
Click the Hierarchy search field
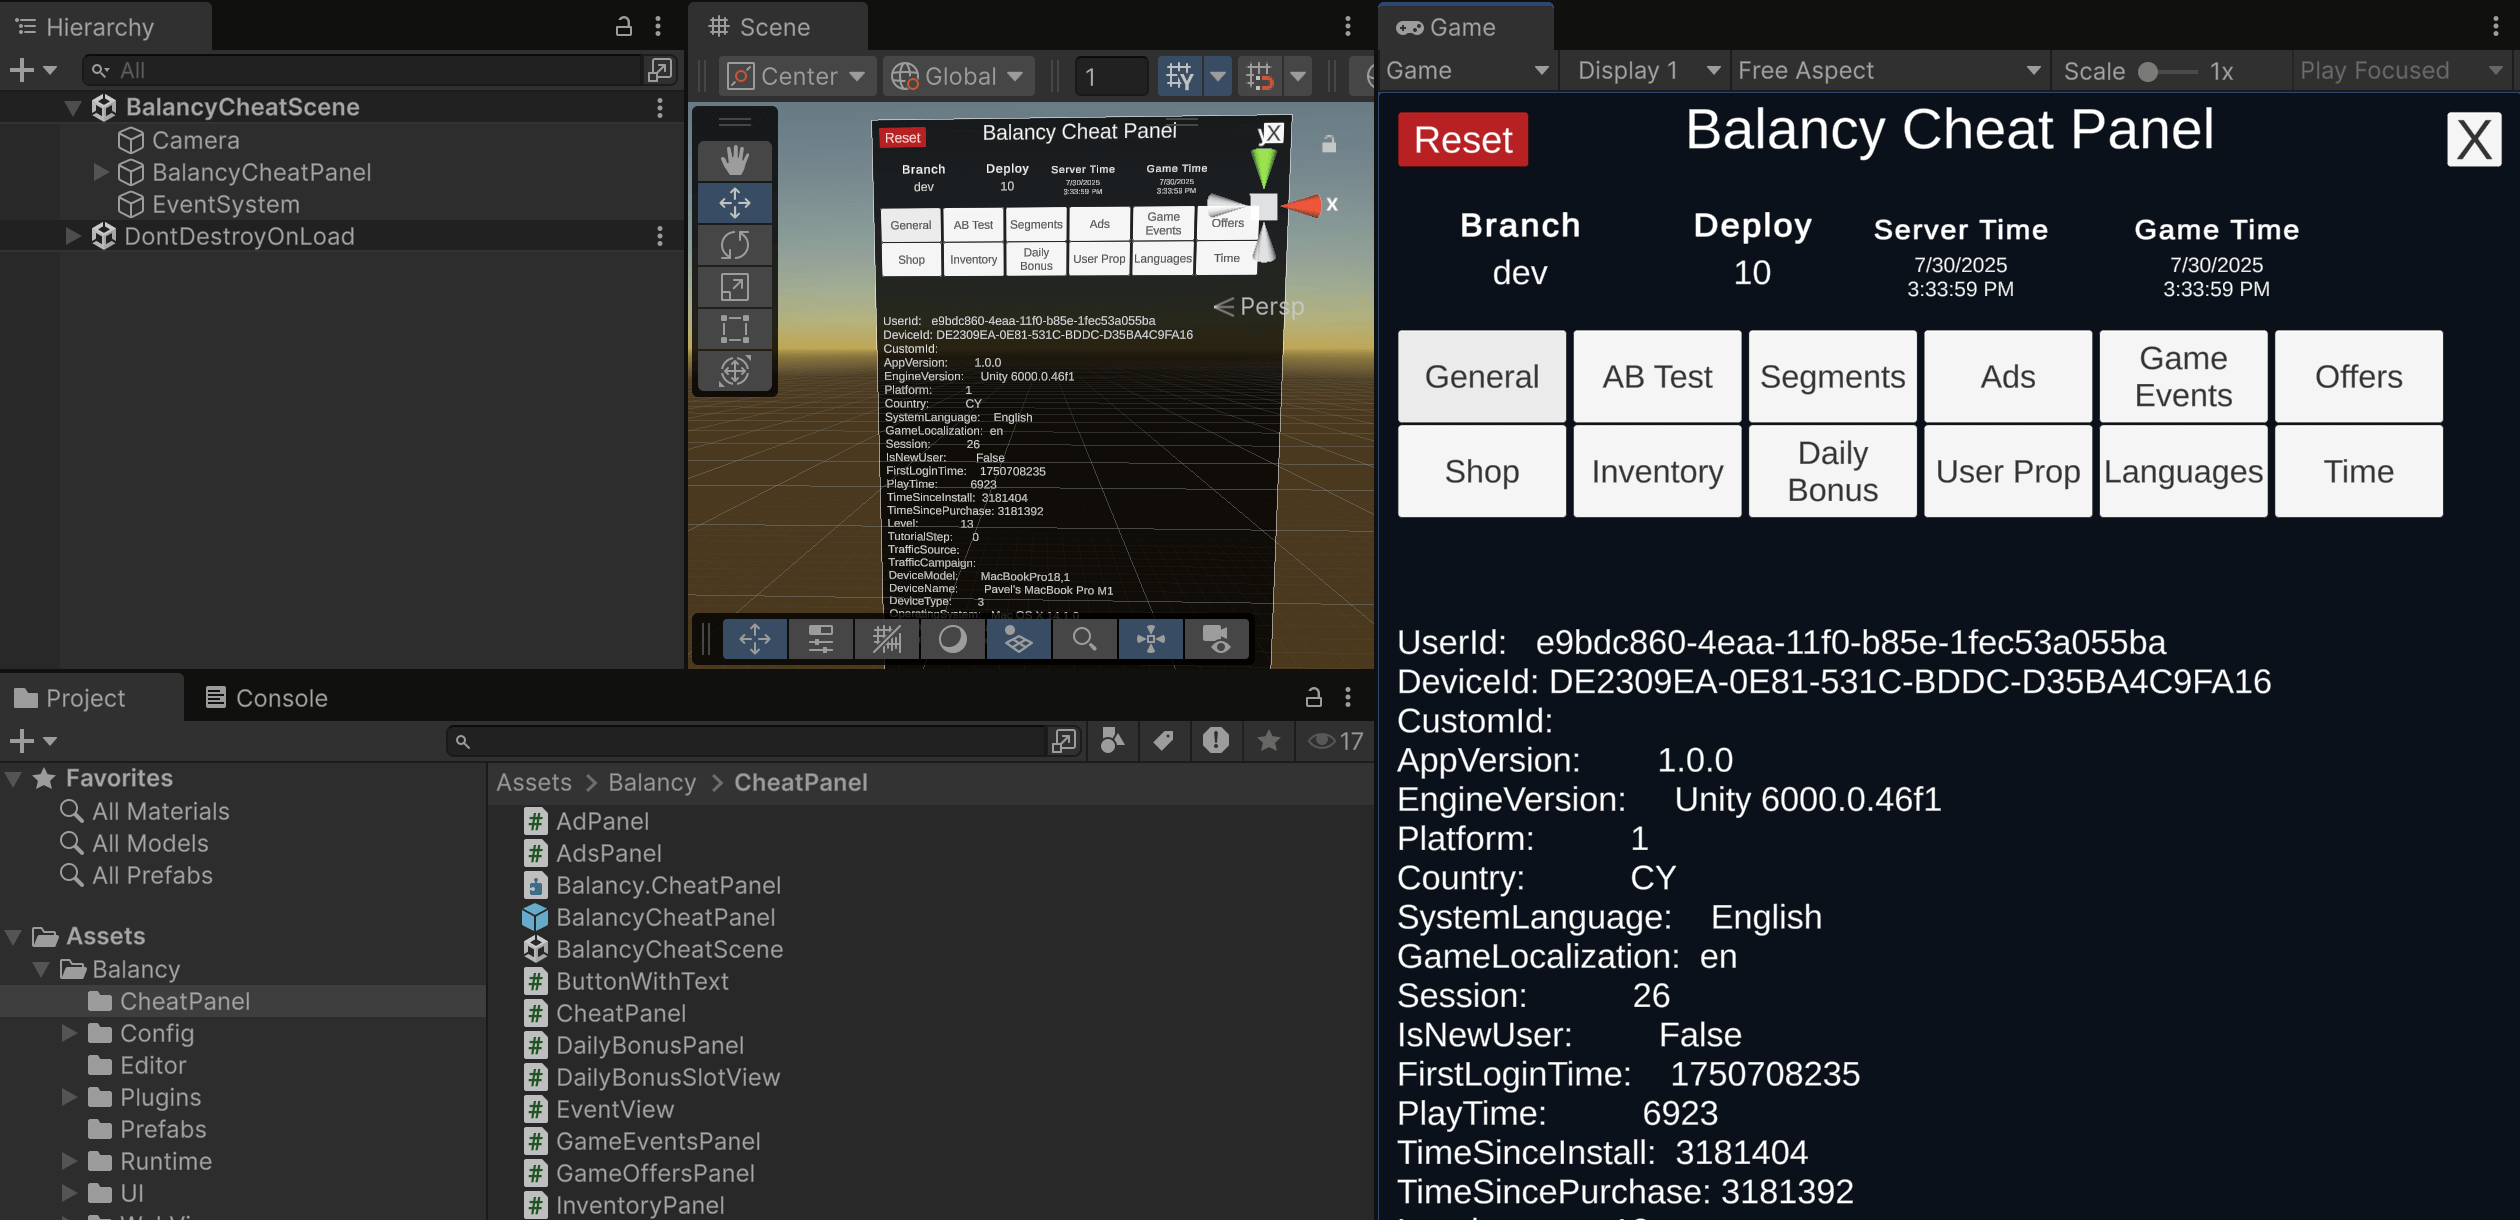(364, 70)
